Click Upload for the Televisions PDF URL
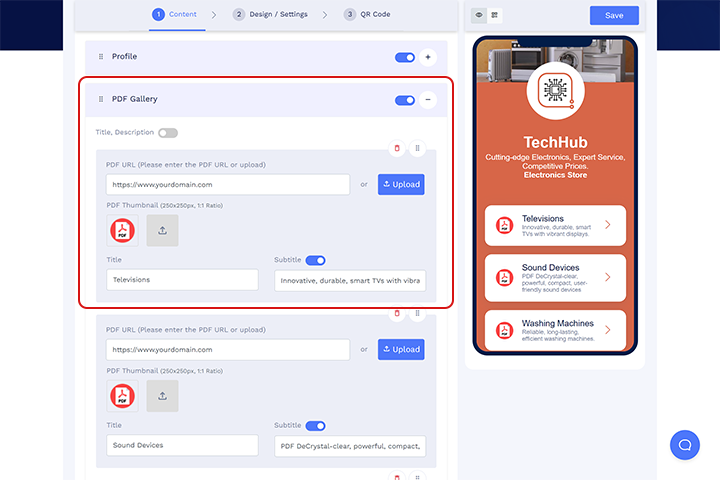This screenshot has height=480, width=720. pyautogui.click(x=401, y=184)
